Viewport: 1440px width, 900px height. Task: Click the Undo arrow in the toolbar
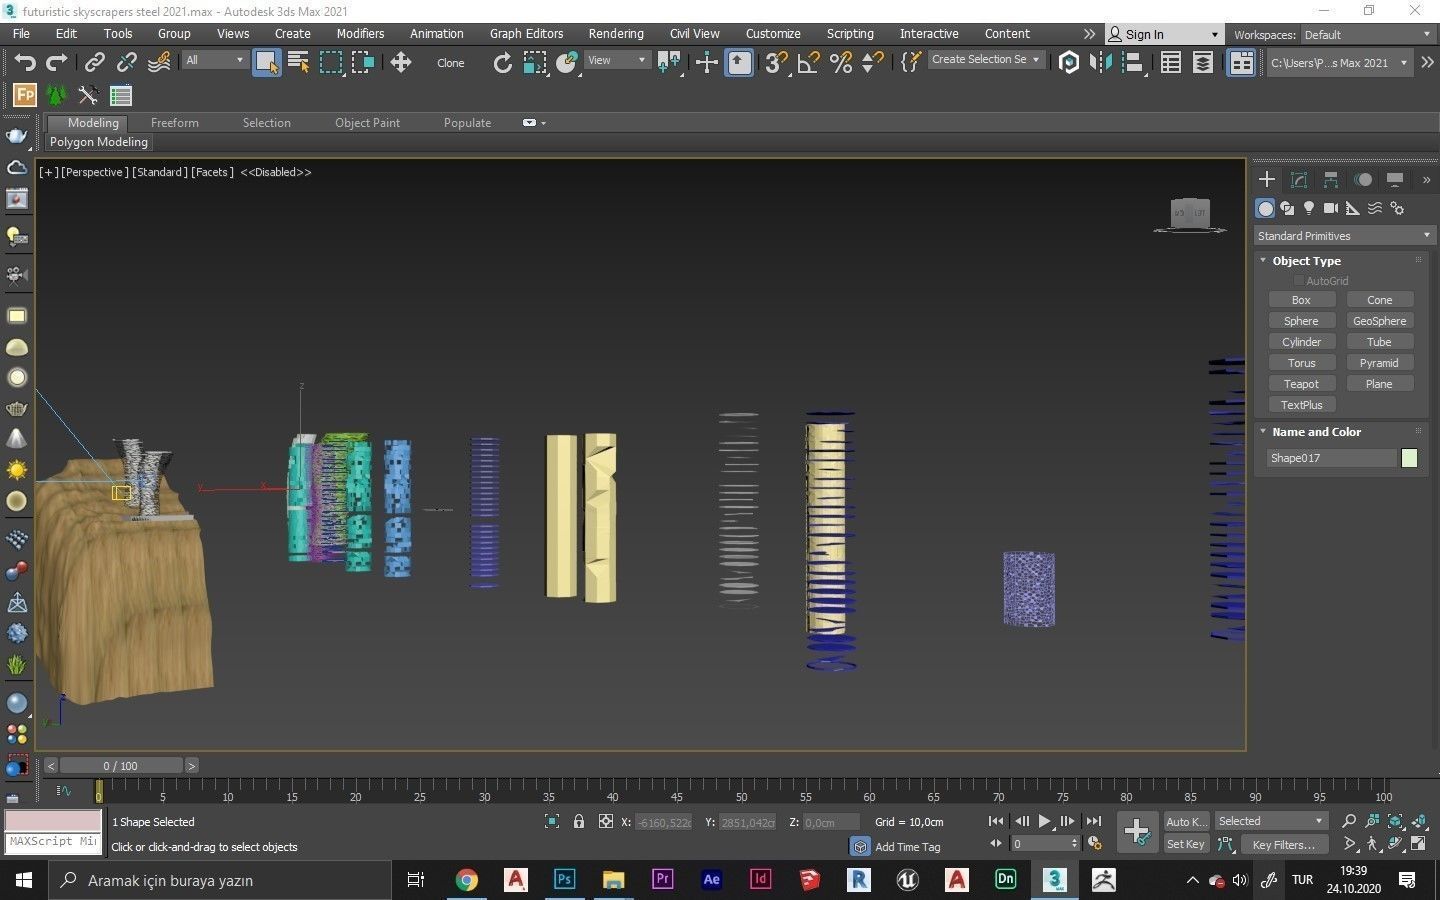click(x=25, y=63)
